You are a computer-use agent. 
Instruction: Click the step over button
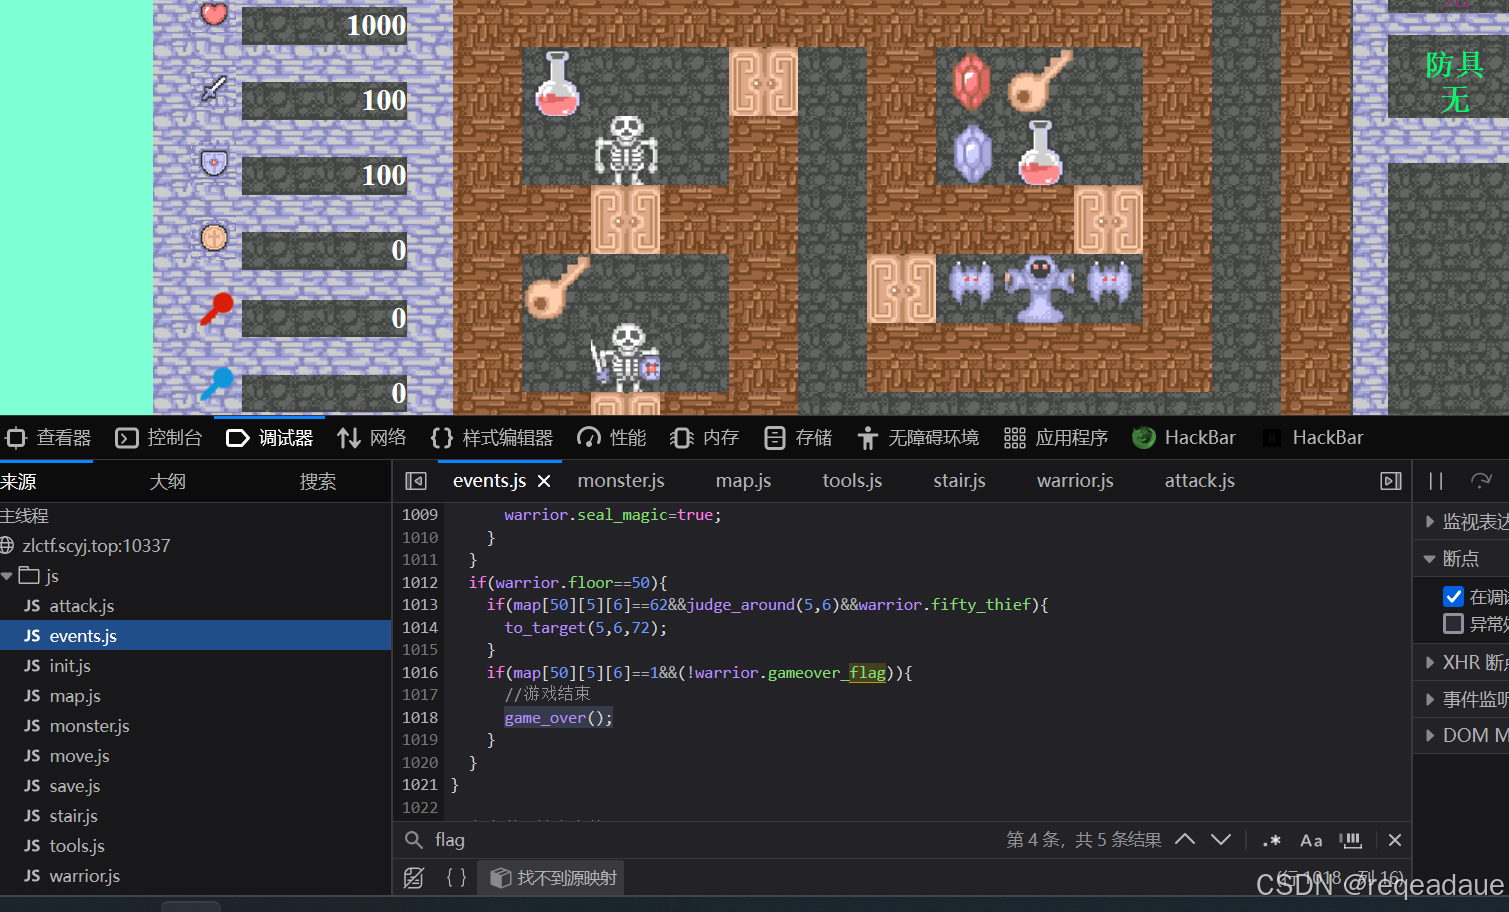pyautogui.click(x=1481, y=481)
